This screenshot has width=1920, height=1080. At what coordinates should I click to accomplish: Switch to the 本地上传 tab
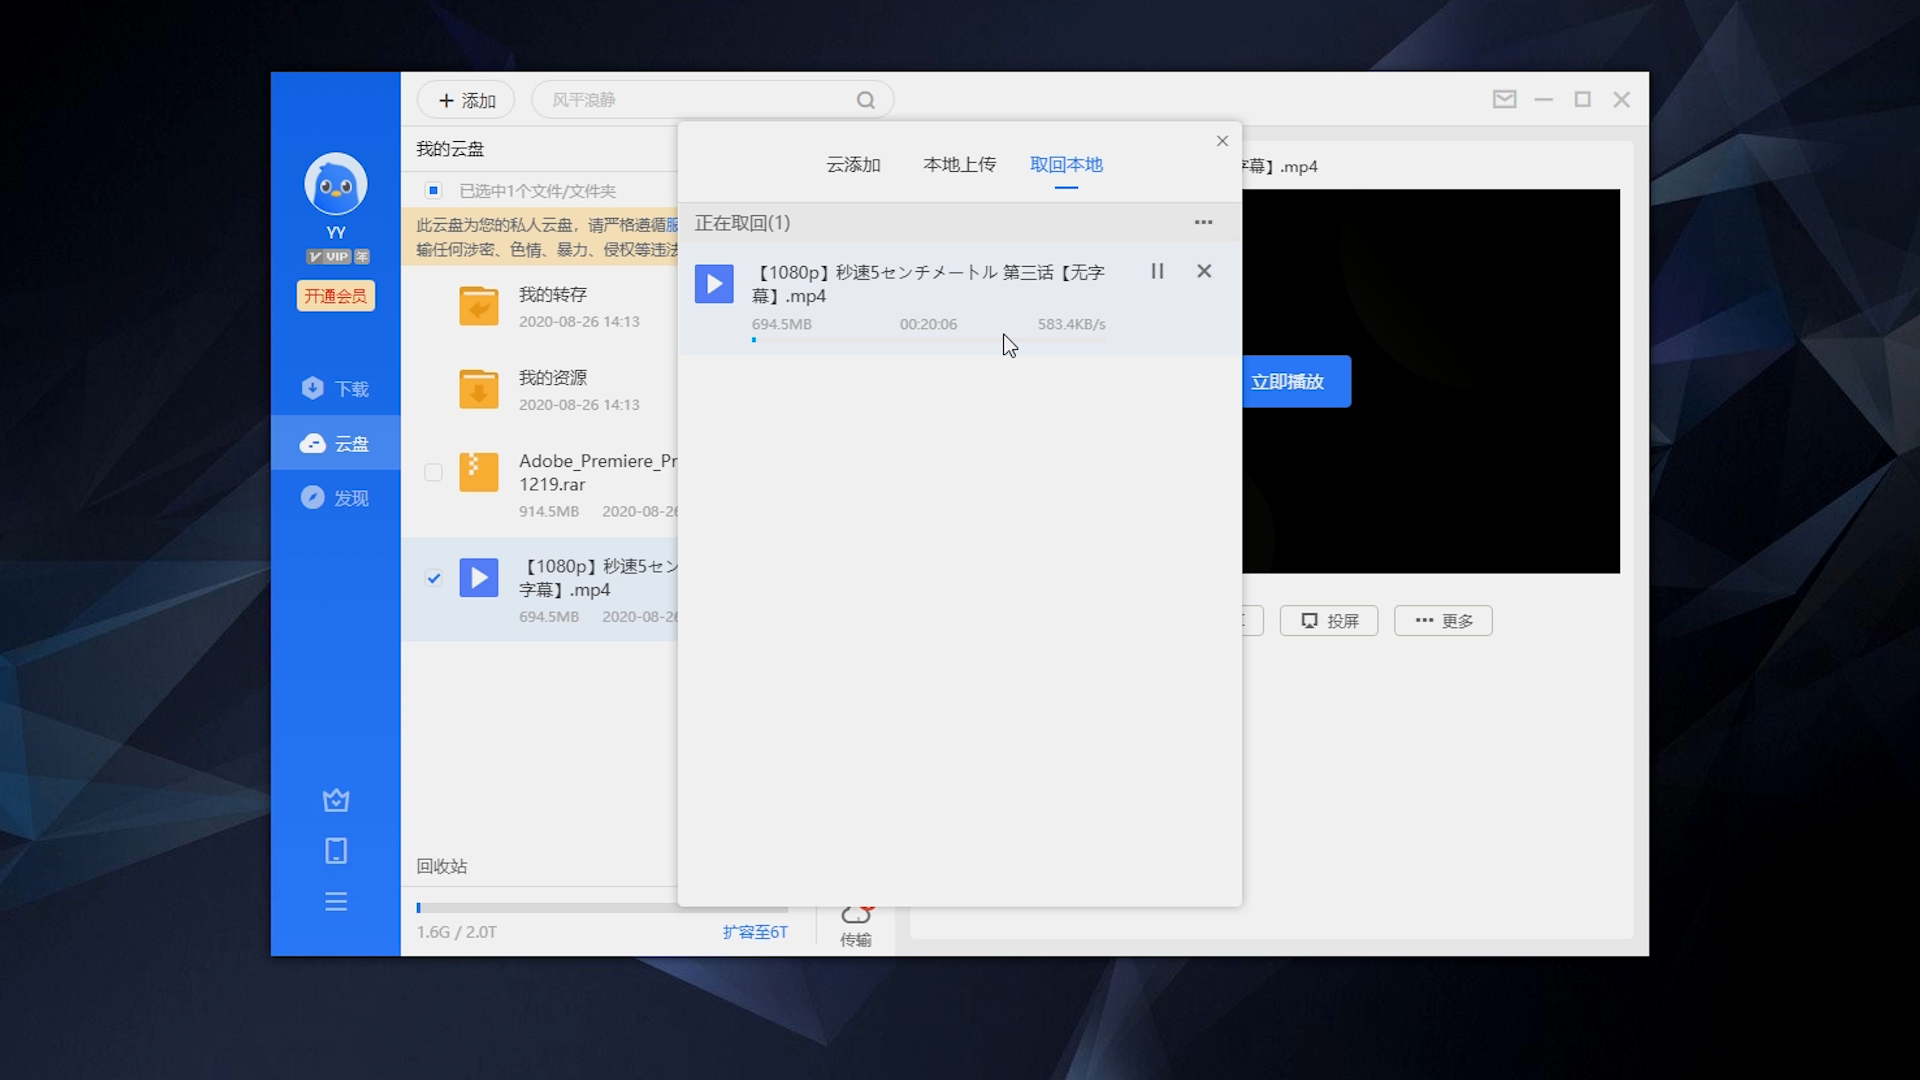tap(960, 165)
